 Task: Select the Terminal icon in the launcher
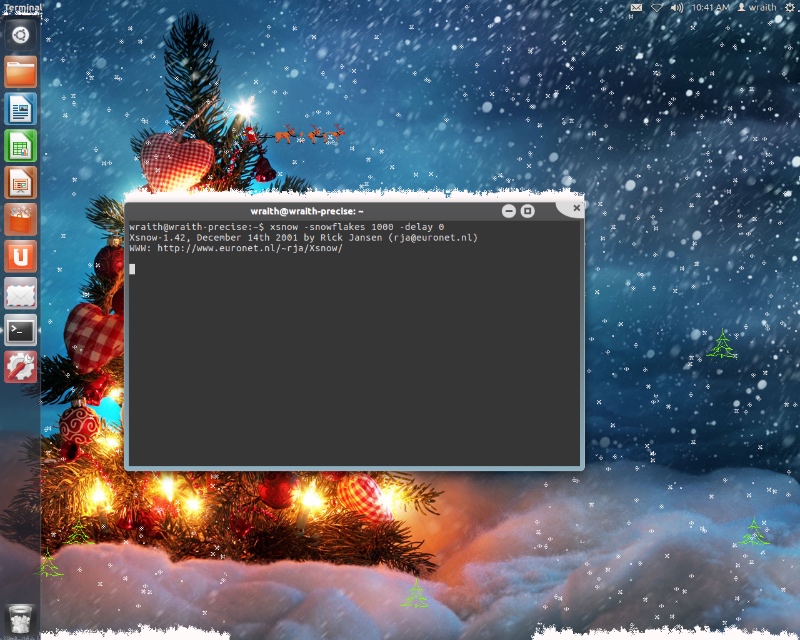[20, 330]
